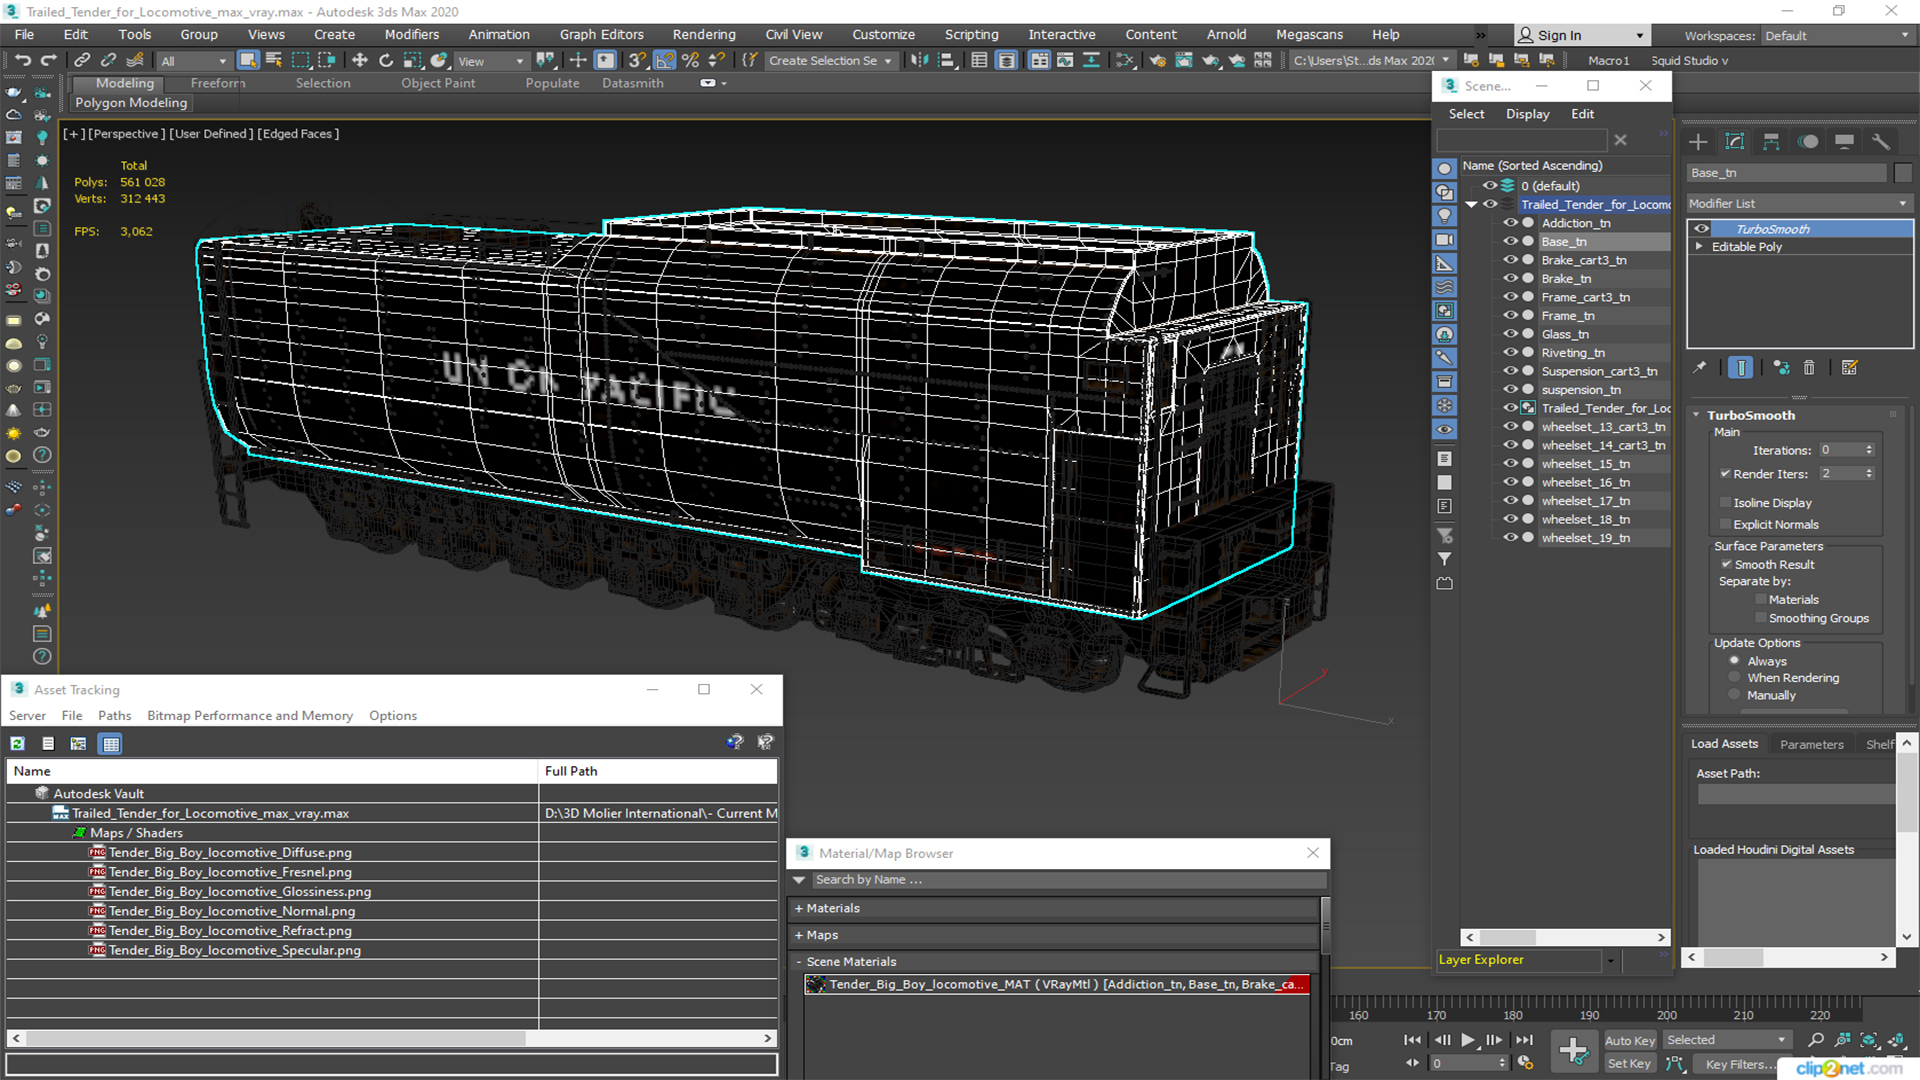Click Remove modifier trash icon
Screen dimensions: 1920x1080
pos(1809,368)
